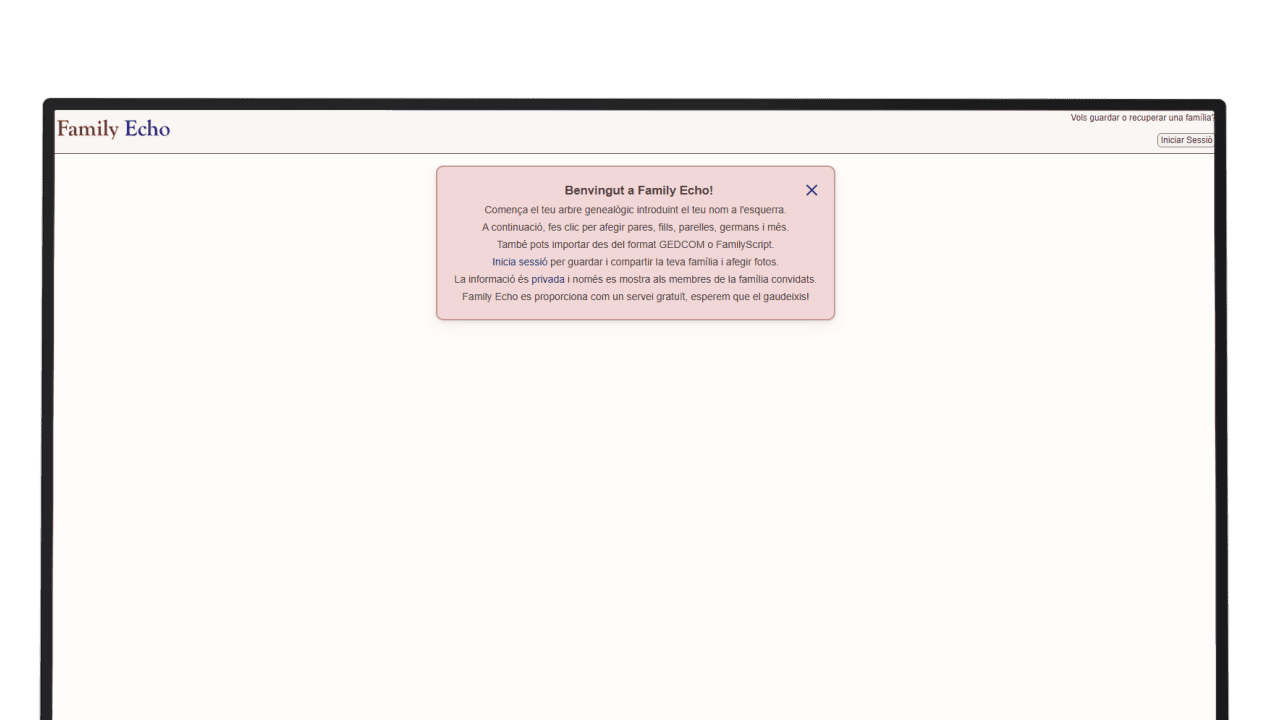
Task: Click the 'Vols guardar o recuperar una família?' text
Action: tap(1142, 118)
